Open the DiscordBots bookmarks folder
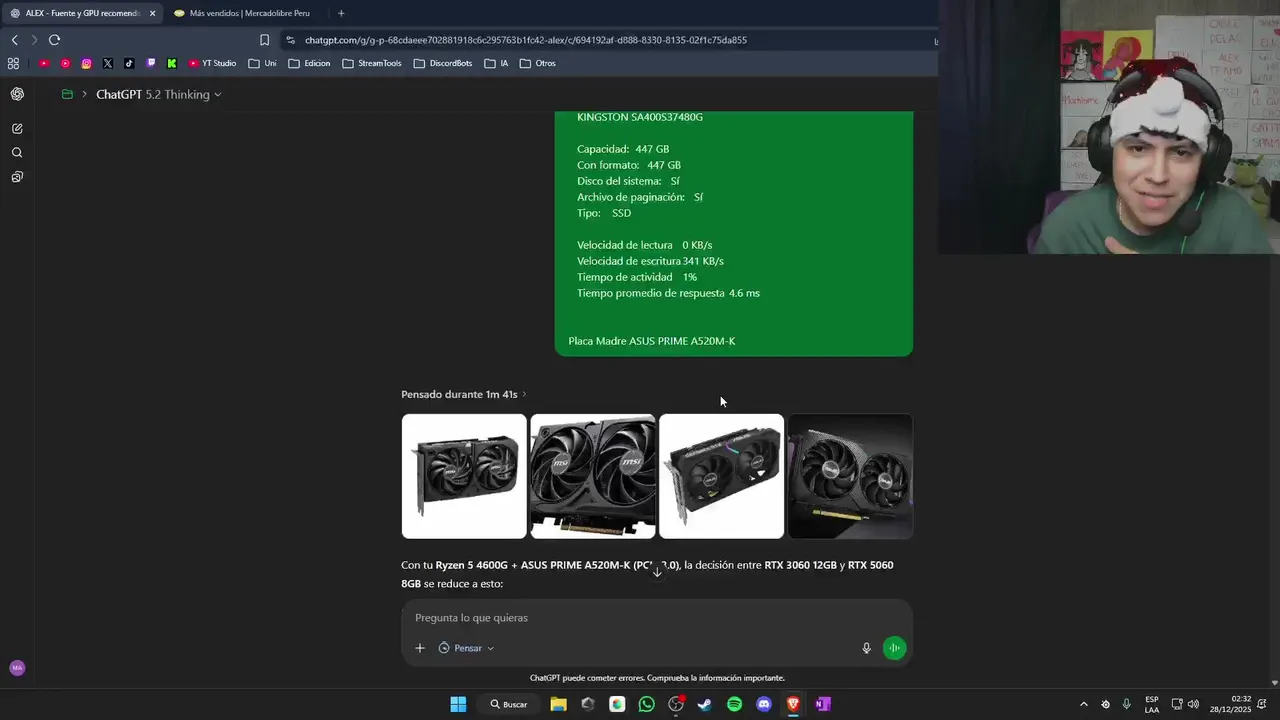The image size is (1280, 720). 443,63
